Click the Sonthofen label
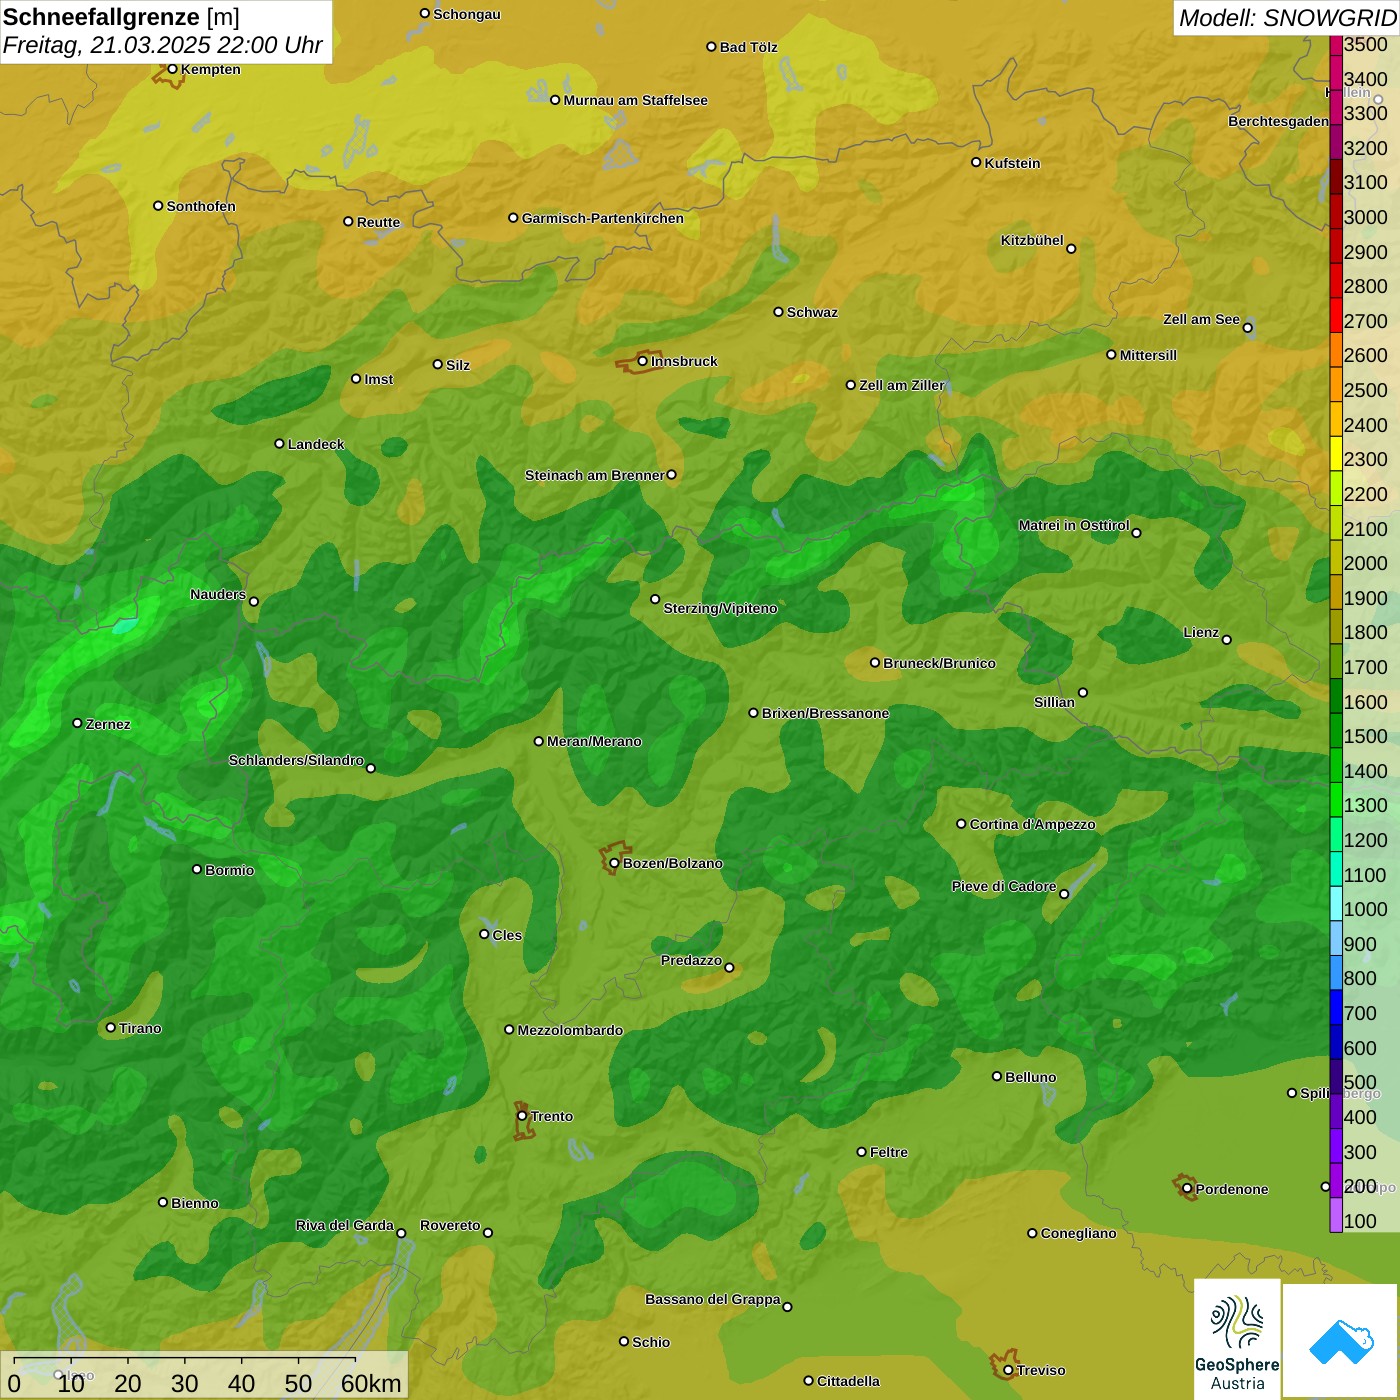 tap(201, 206)
